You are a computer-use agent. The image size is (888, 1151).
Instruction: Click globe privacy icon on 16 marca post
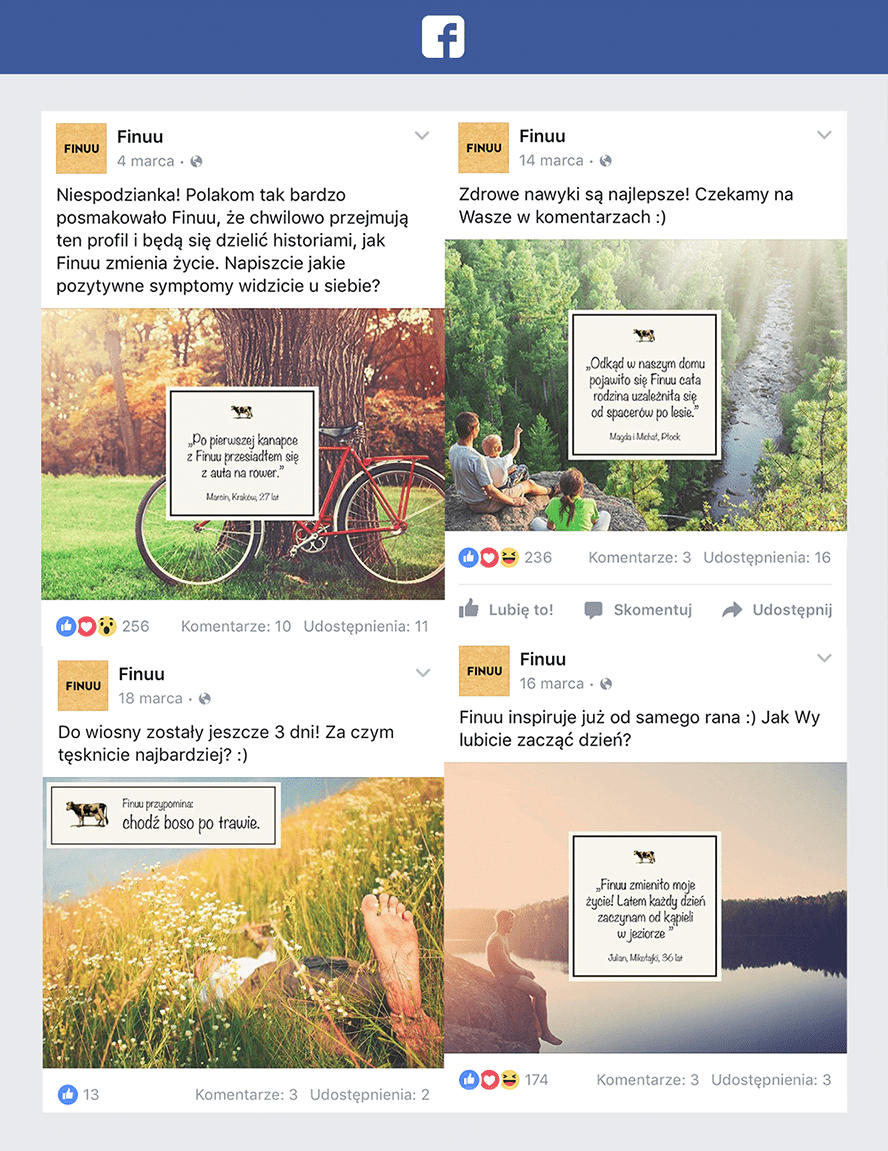coord(605,684)
